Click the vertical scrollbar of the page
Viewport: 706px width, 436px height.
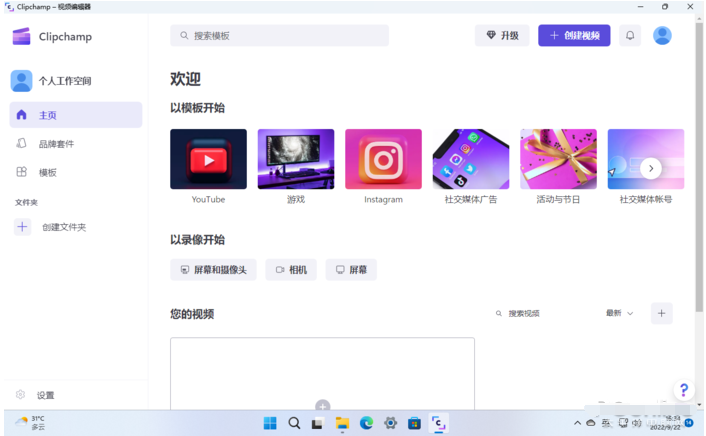point(699,167)
